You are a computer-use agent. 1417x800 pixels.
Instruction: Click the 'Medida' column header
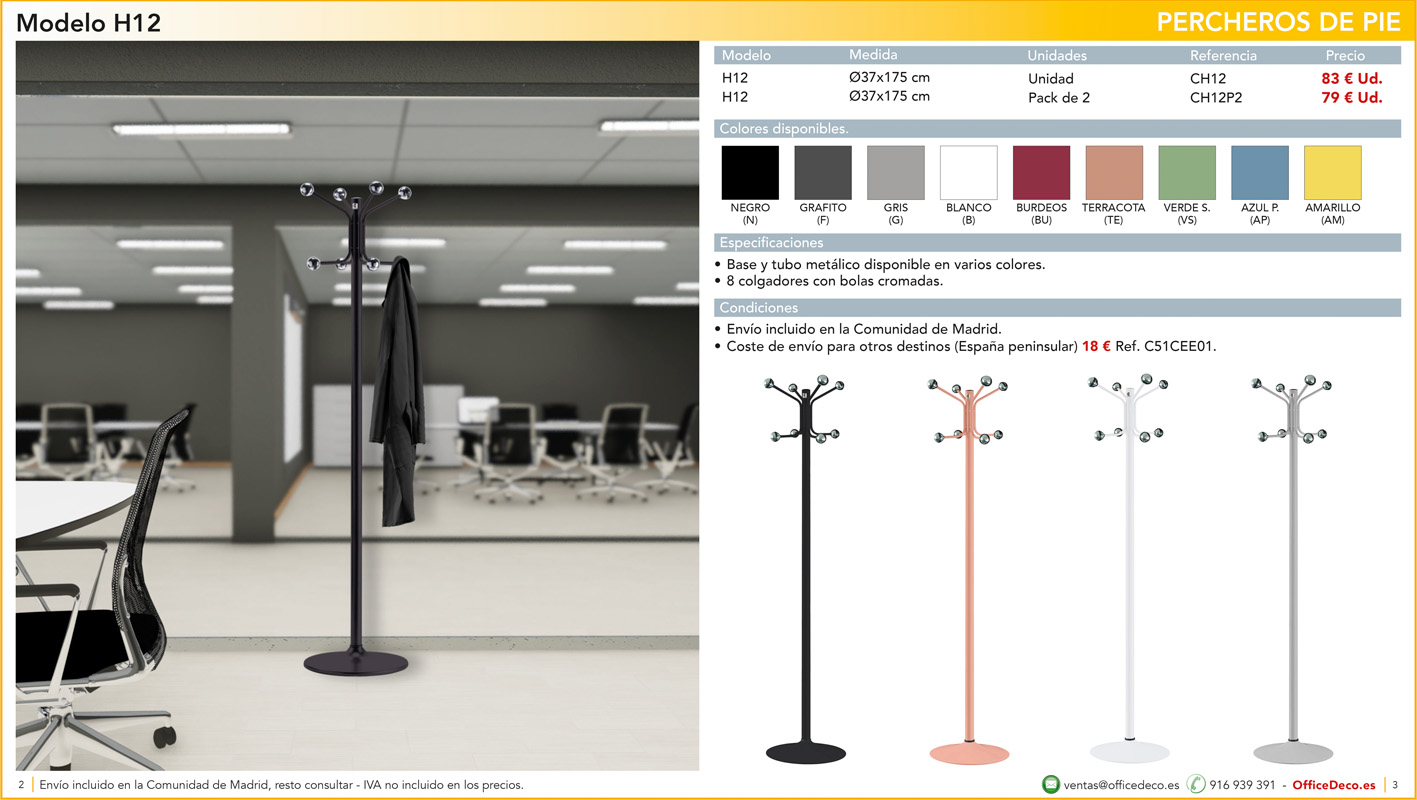[873, 55]
